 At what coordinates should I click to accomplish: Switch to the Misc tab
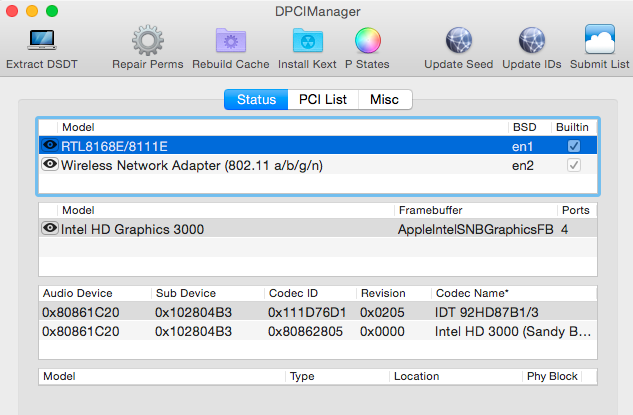pyautogui.click(x=384, y=100)
